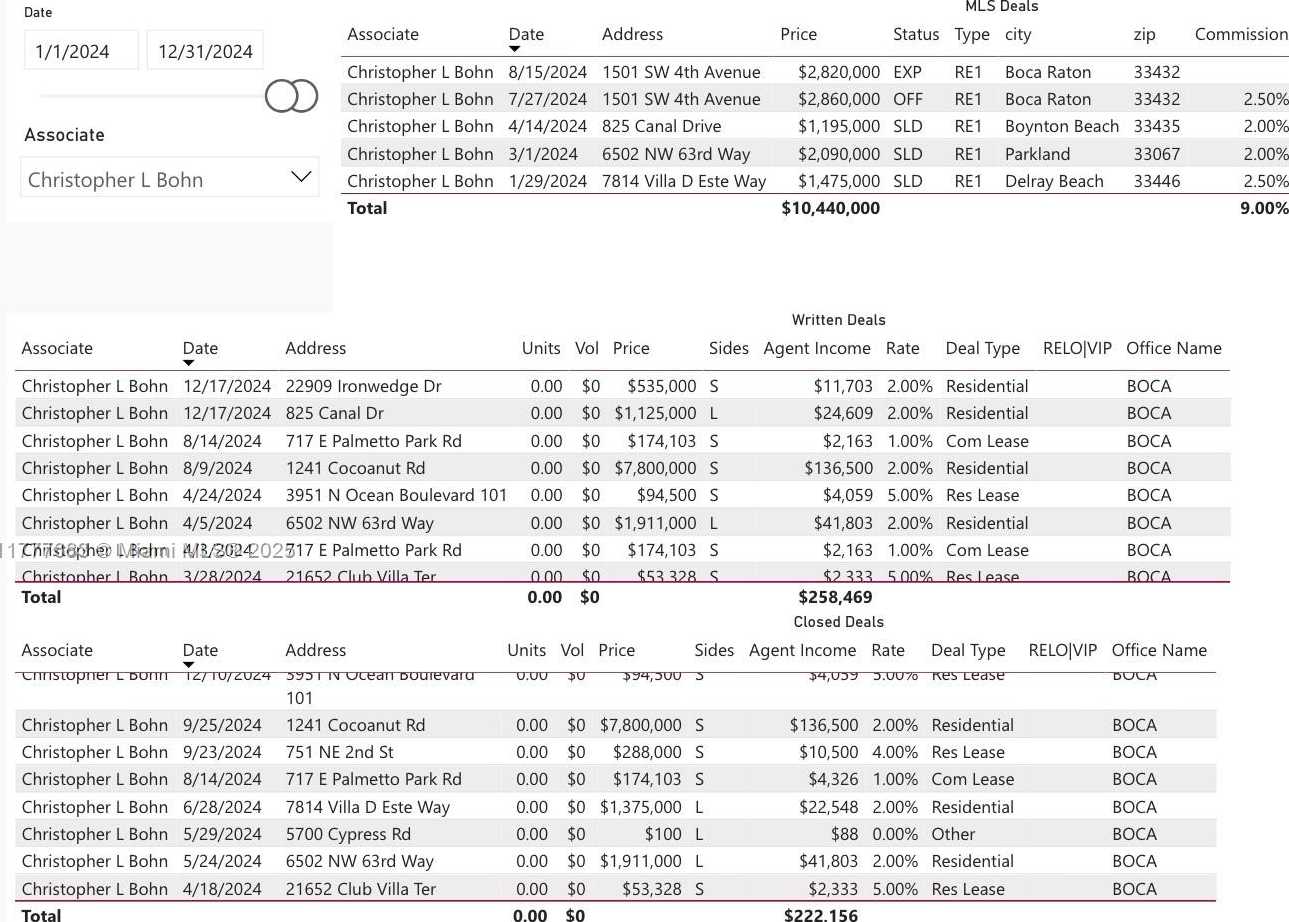Click Closed Deals Rate column header

[888, 650]
